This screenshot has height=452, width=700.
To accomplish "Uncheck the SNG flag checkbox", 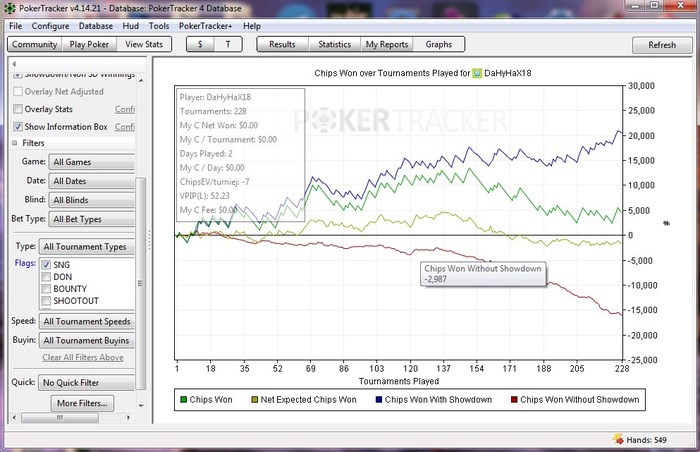I will point(46,265).
